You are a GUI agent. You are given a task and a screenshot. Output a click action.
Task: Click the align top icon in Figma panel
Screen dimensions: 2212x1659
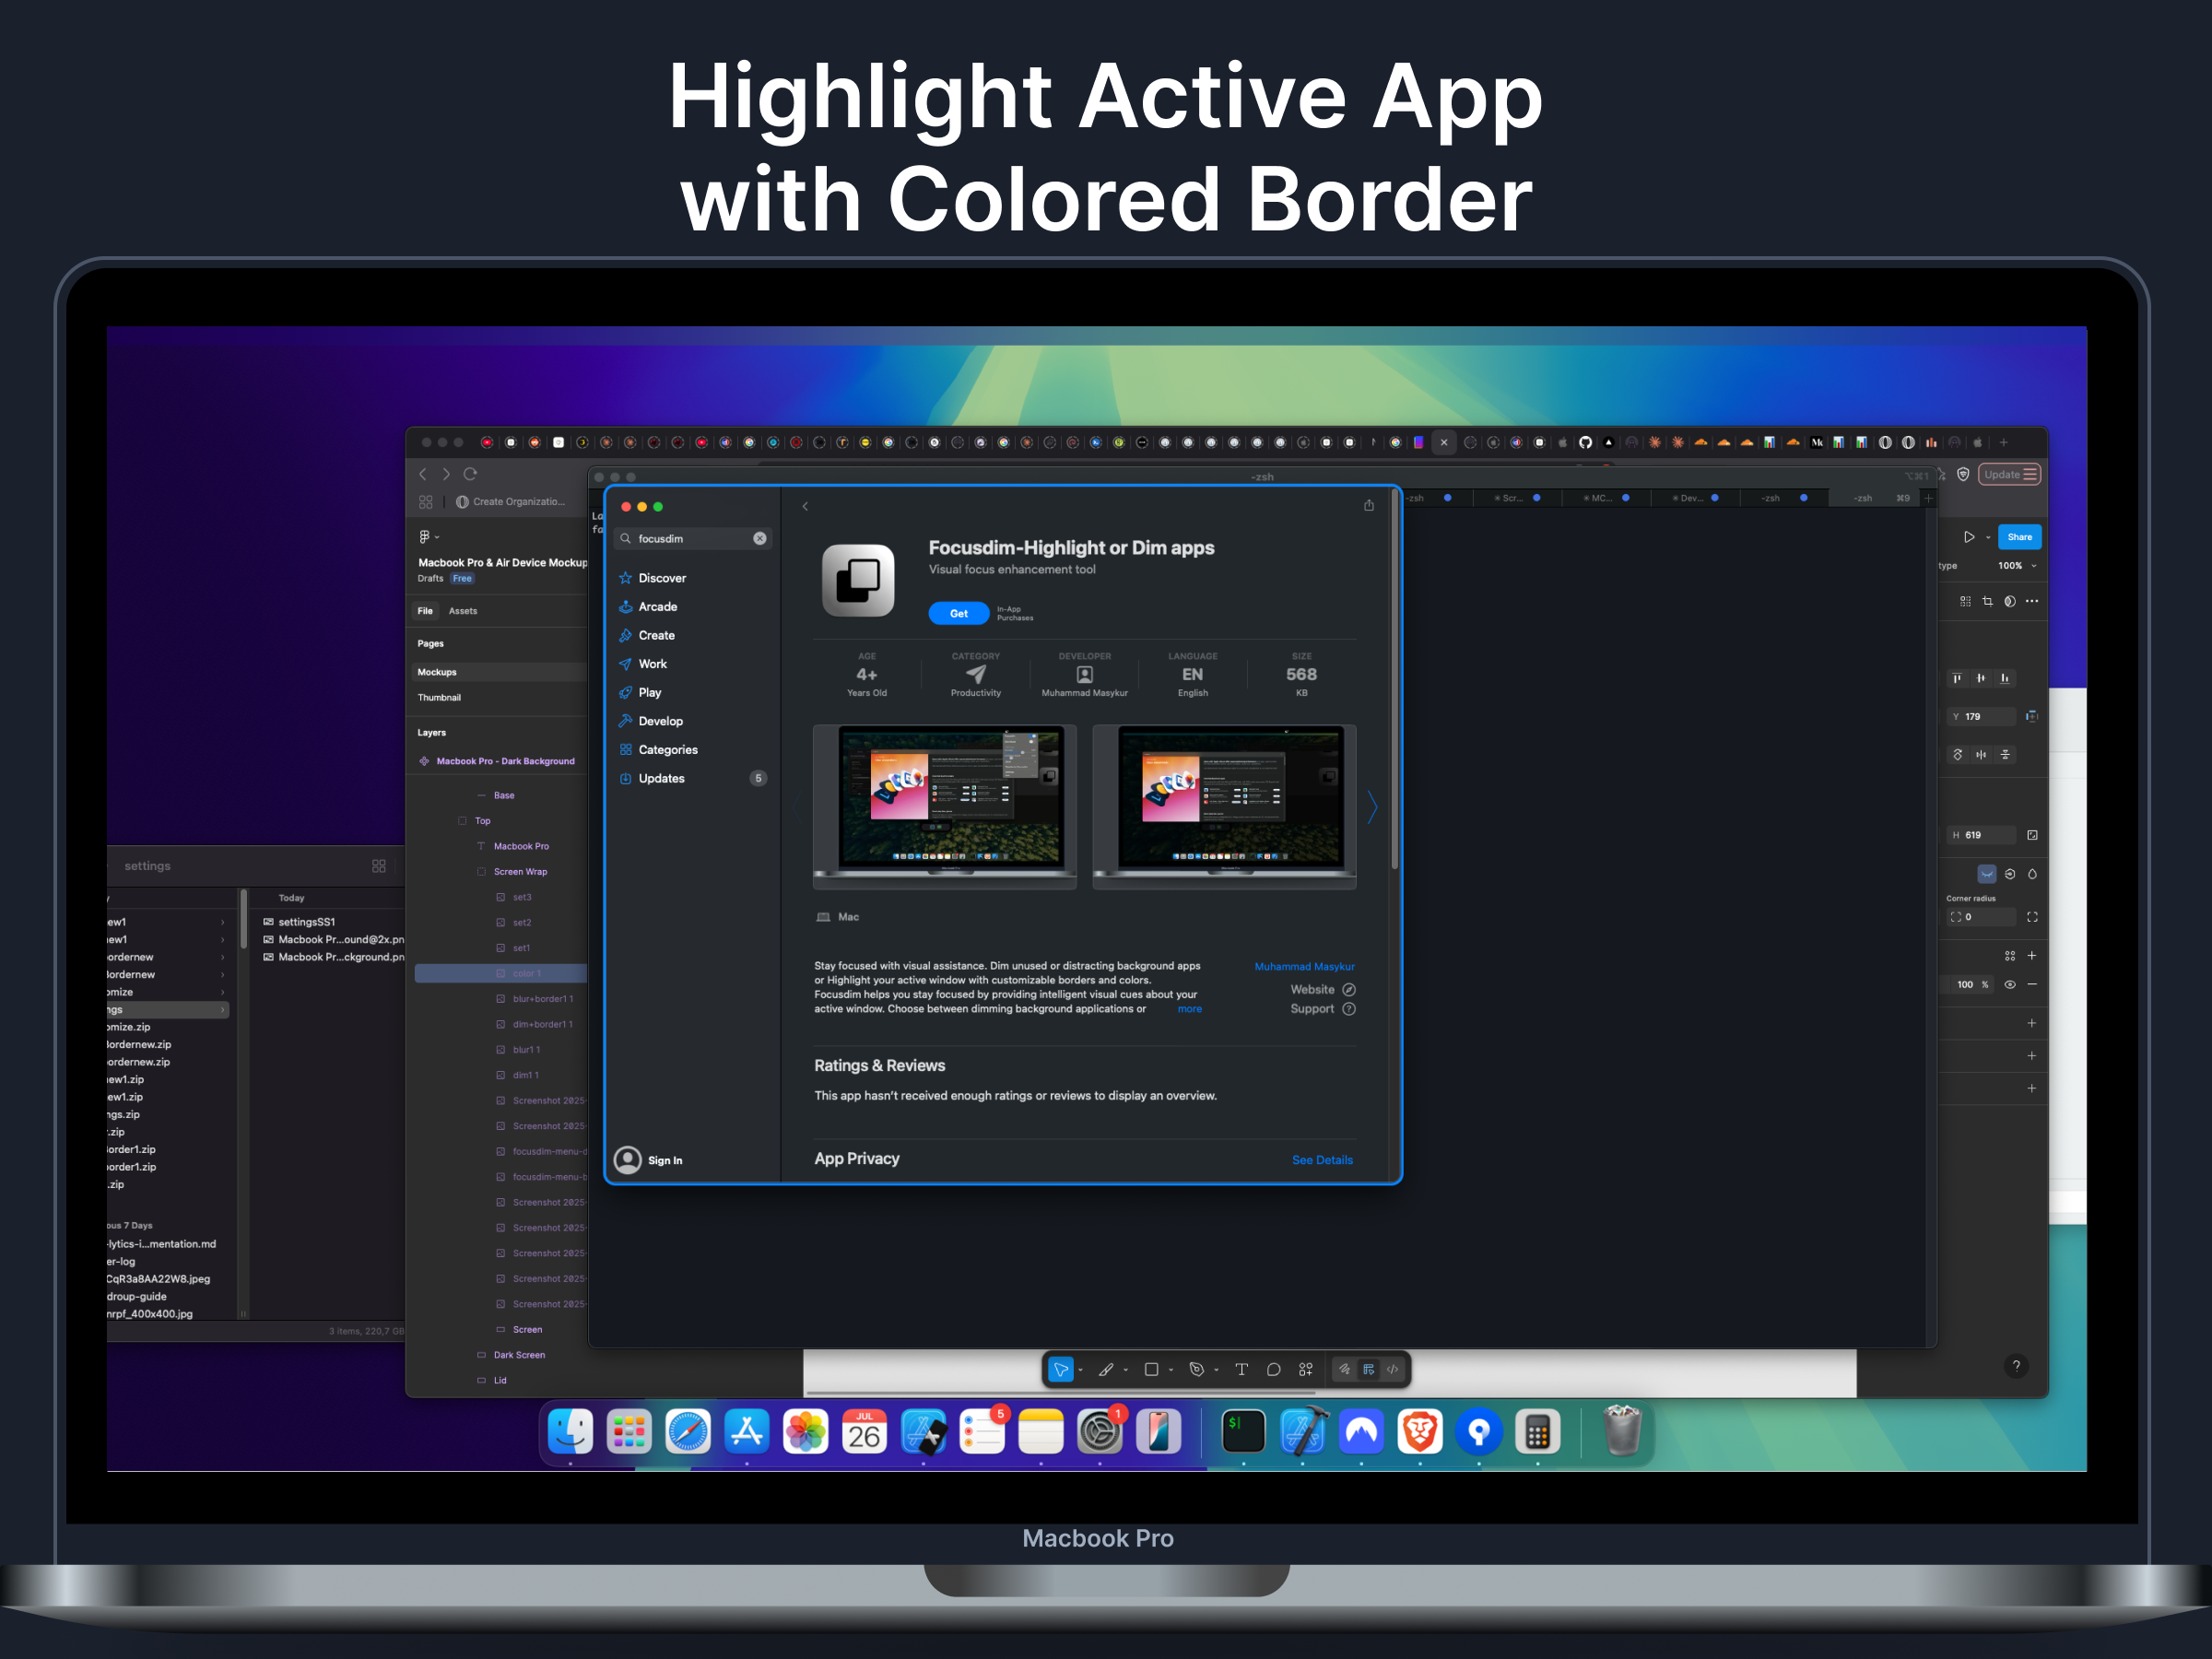click(1957, 678)
